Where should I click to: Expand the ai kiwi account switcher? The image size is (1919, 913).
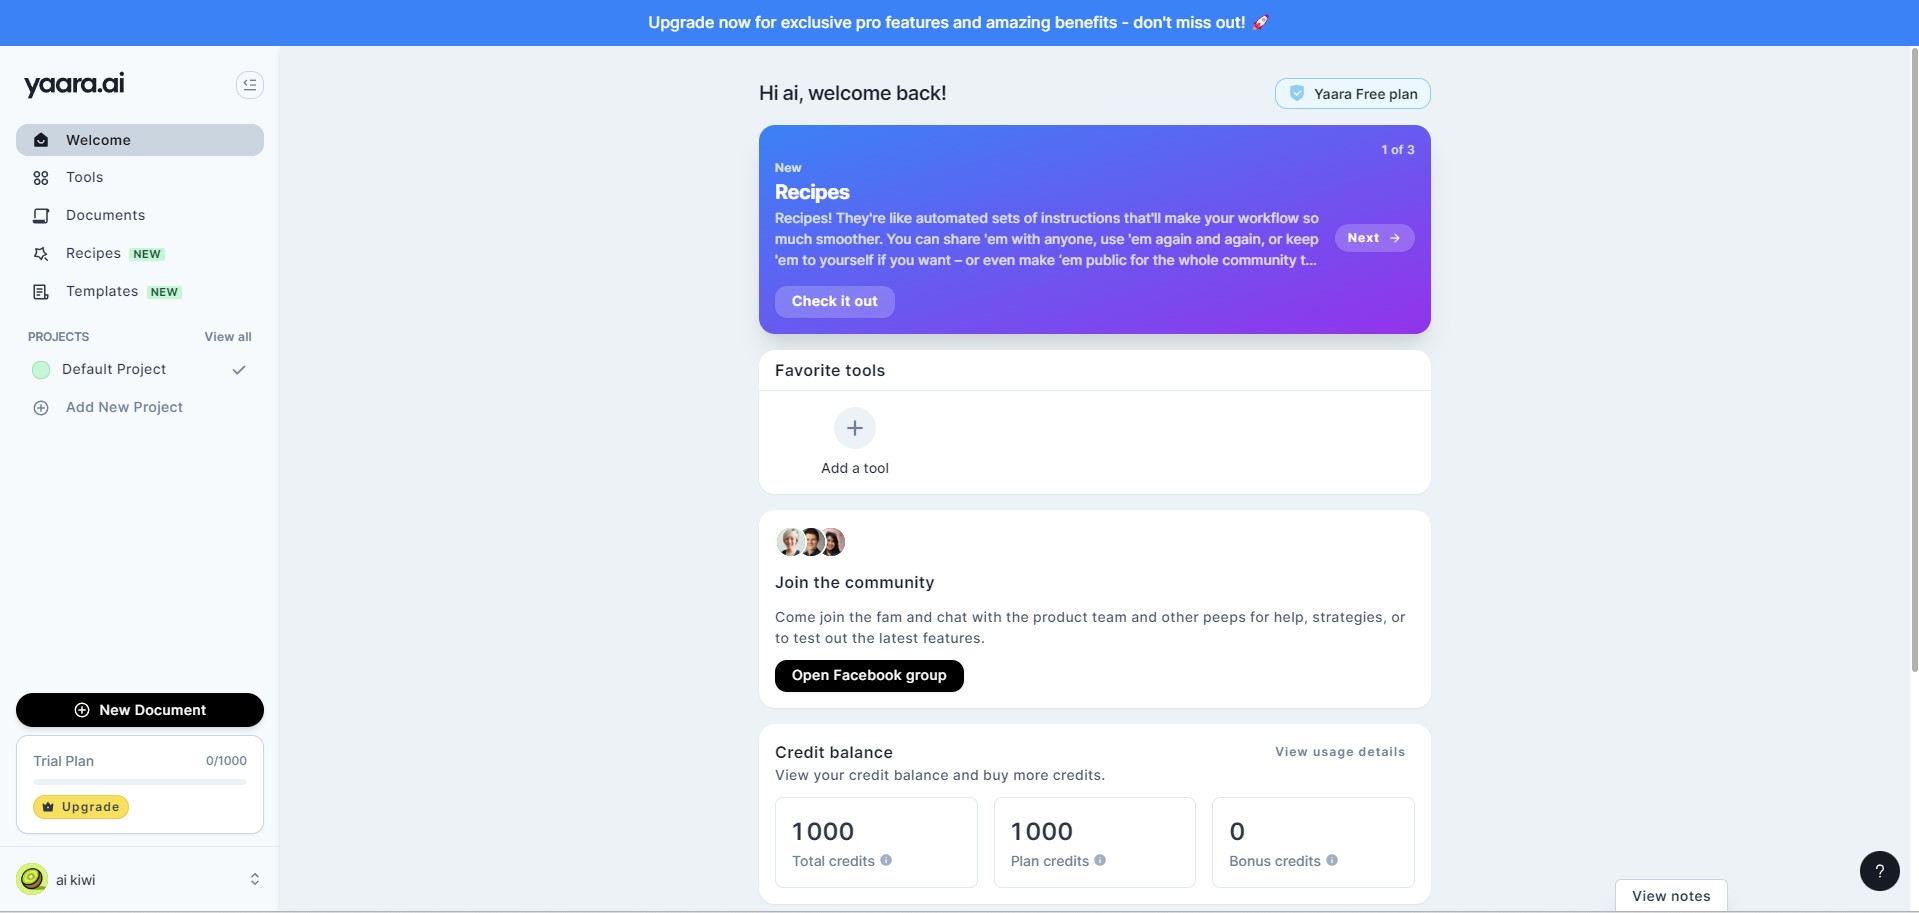[x=255, y=879]
